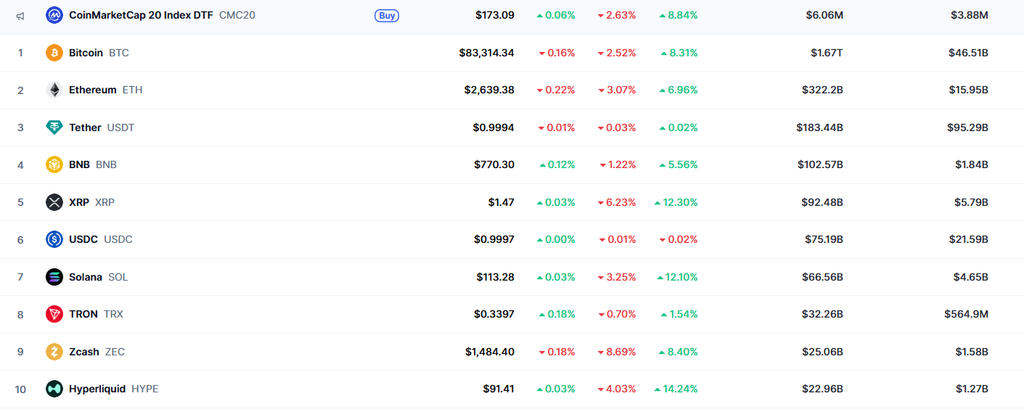Click Hyperliquid market cap $22.96B

823,389
